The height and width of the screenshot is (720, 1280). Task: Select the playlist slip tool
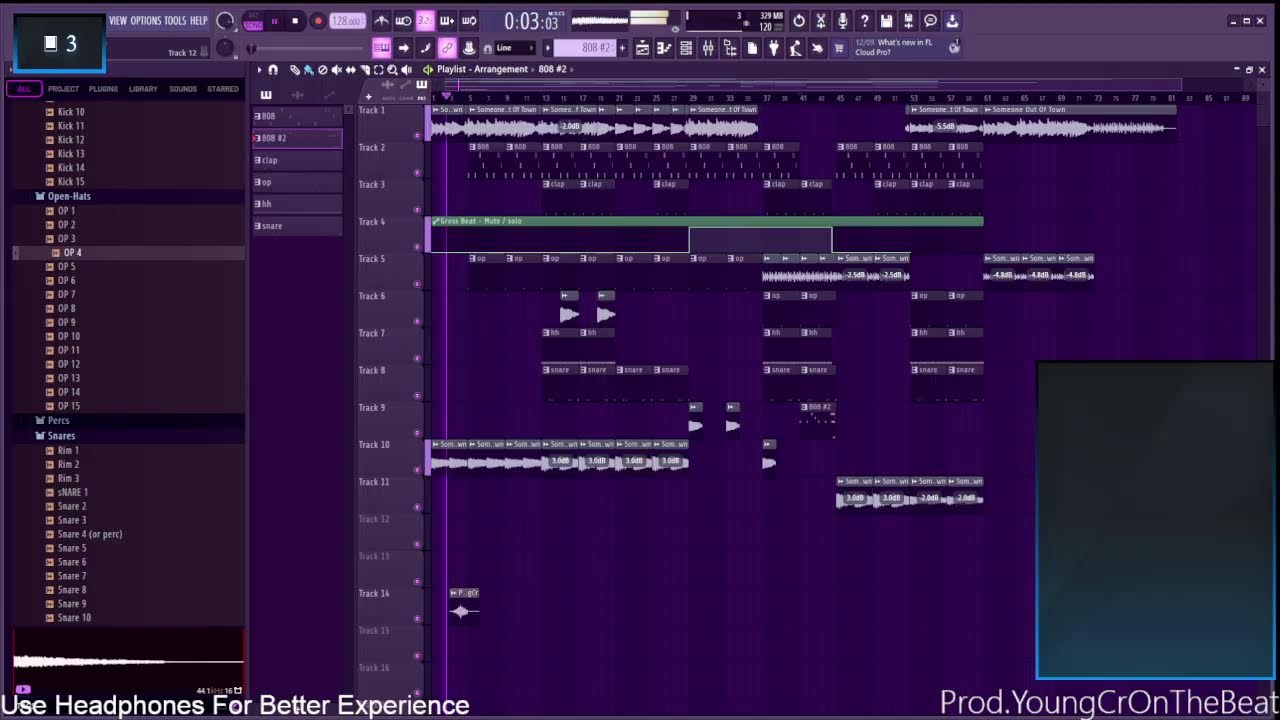point(351,69)
